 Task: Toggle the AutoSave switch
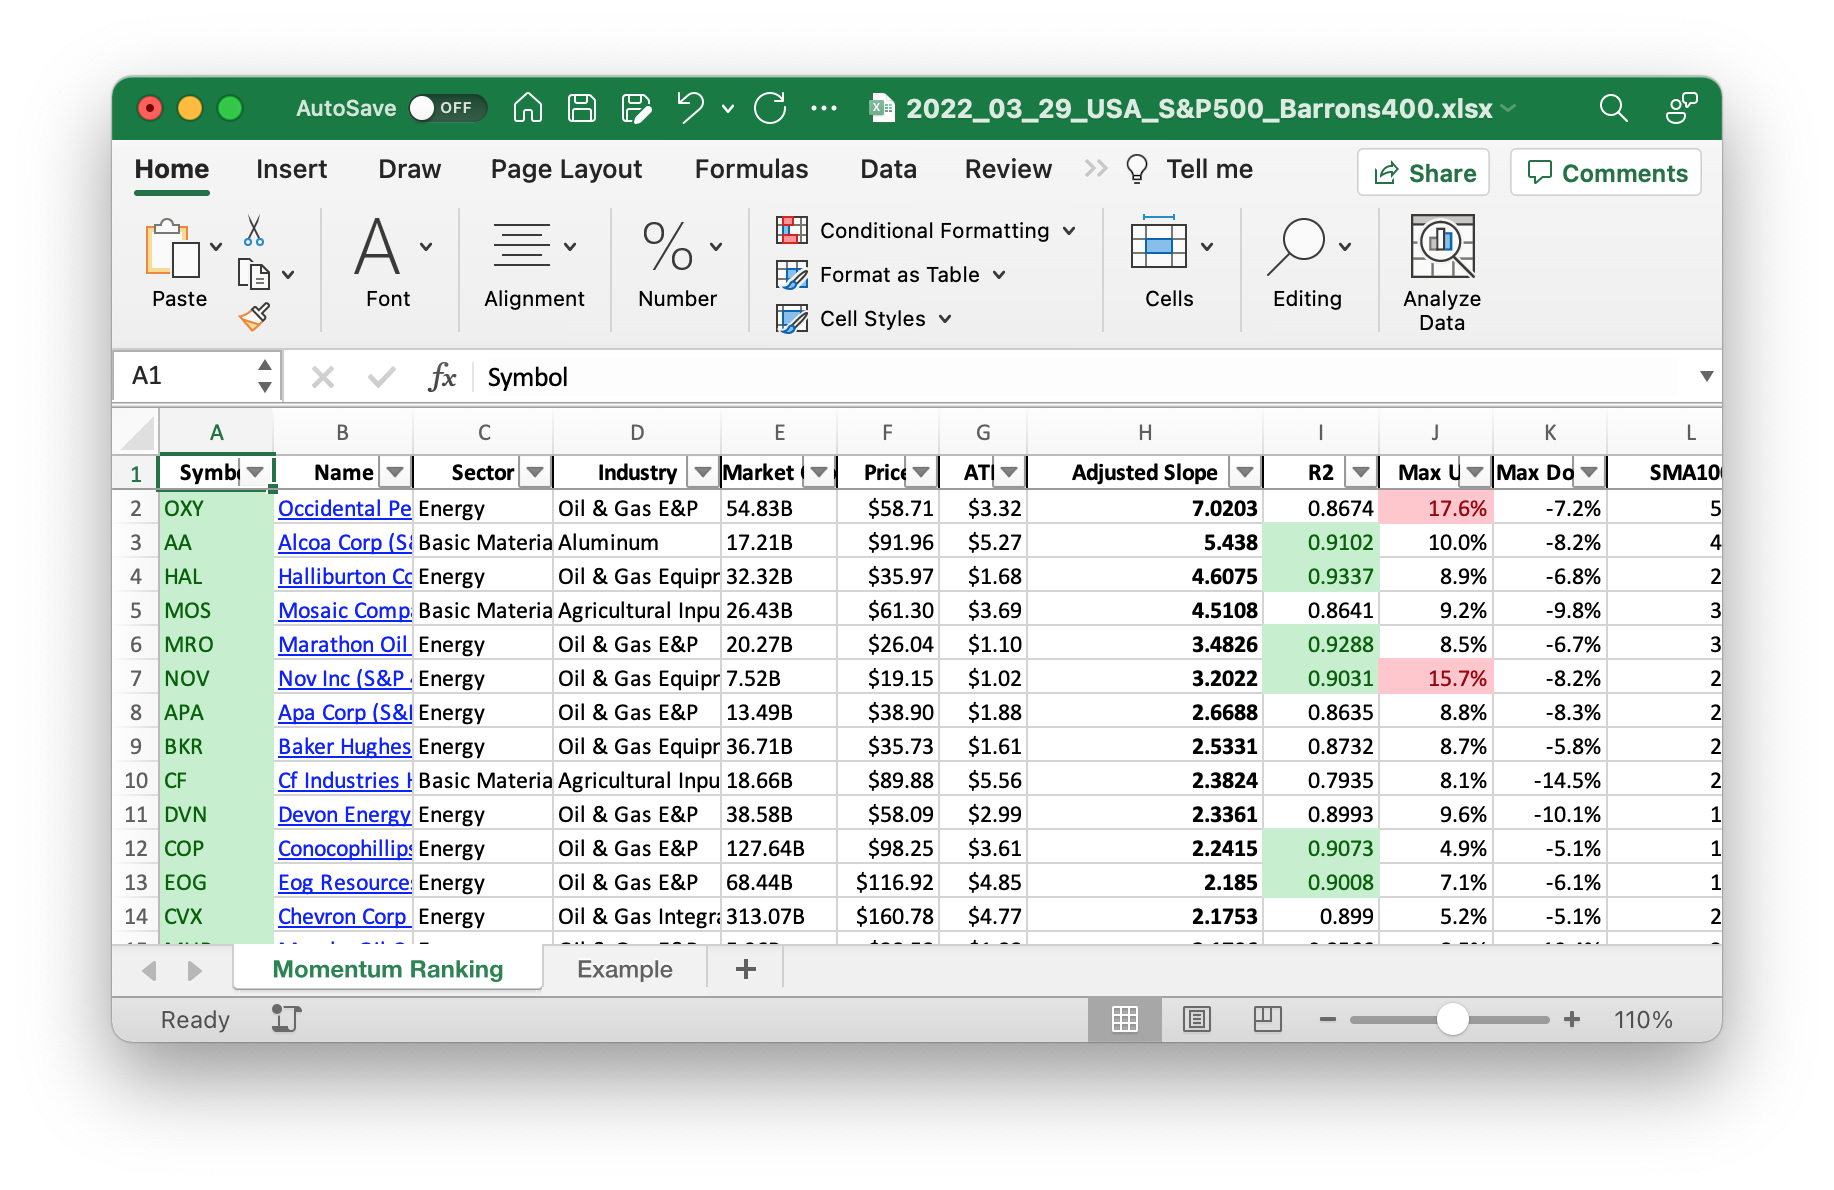tap(446, 108)
